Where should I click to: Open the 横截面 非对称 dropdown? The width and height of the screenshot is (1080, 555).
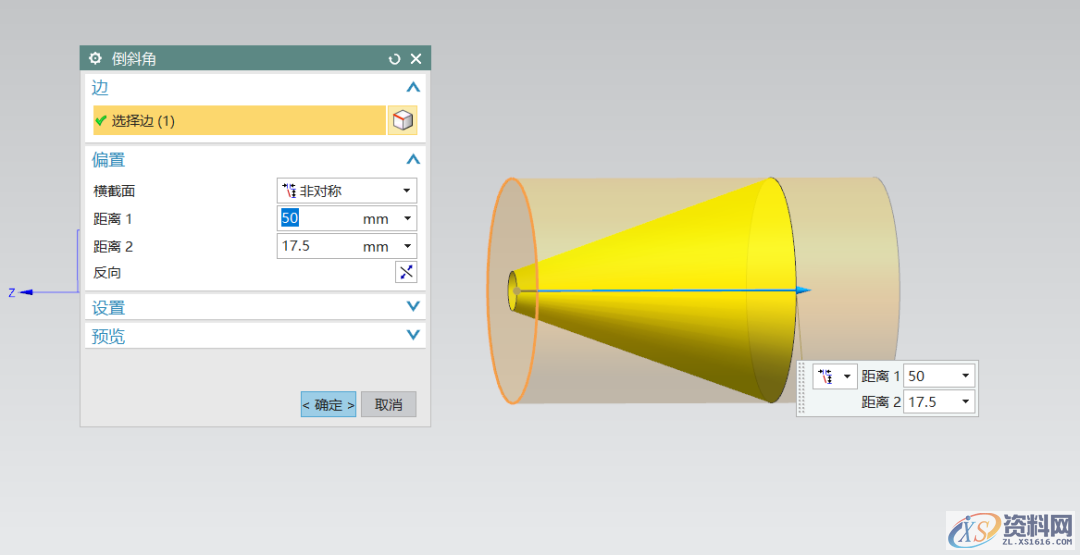click(x=346, y=190)
